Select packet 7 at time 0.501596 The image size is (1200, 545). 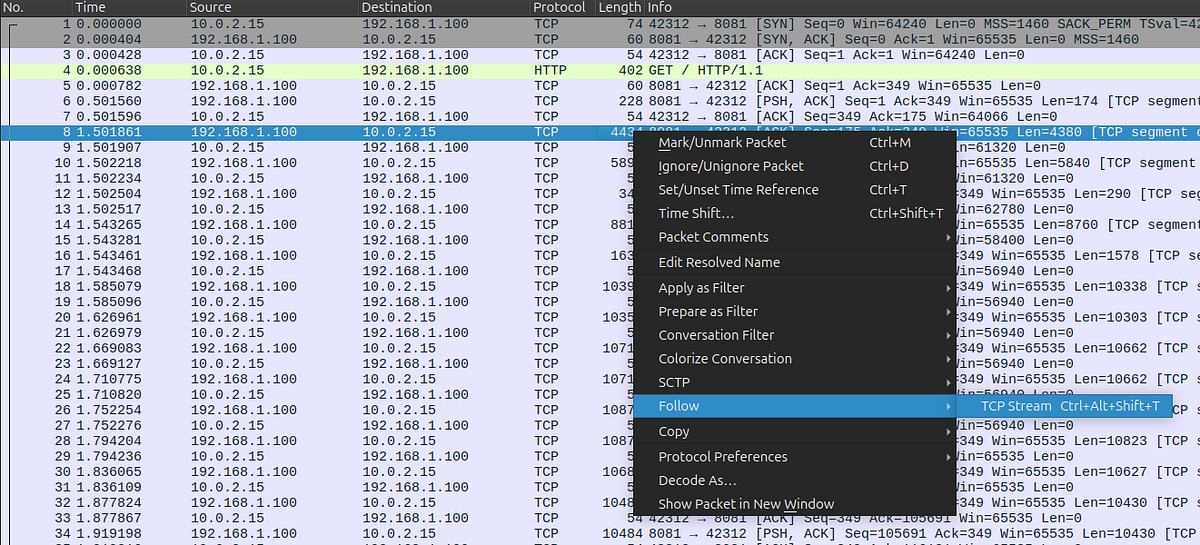click(x=600, y=116)
